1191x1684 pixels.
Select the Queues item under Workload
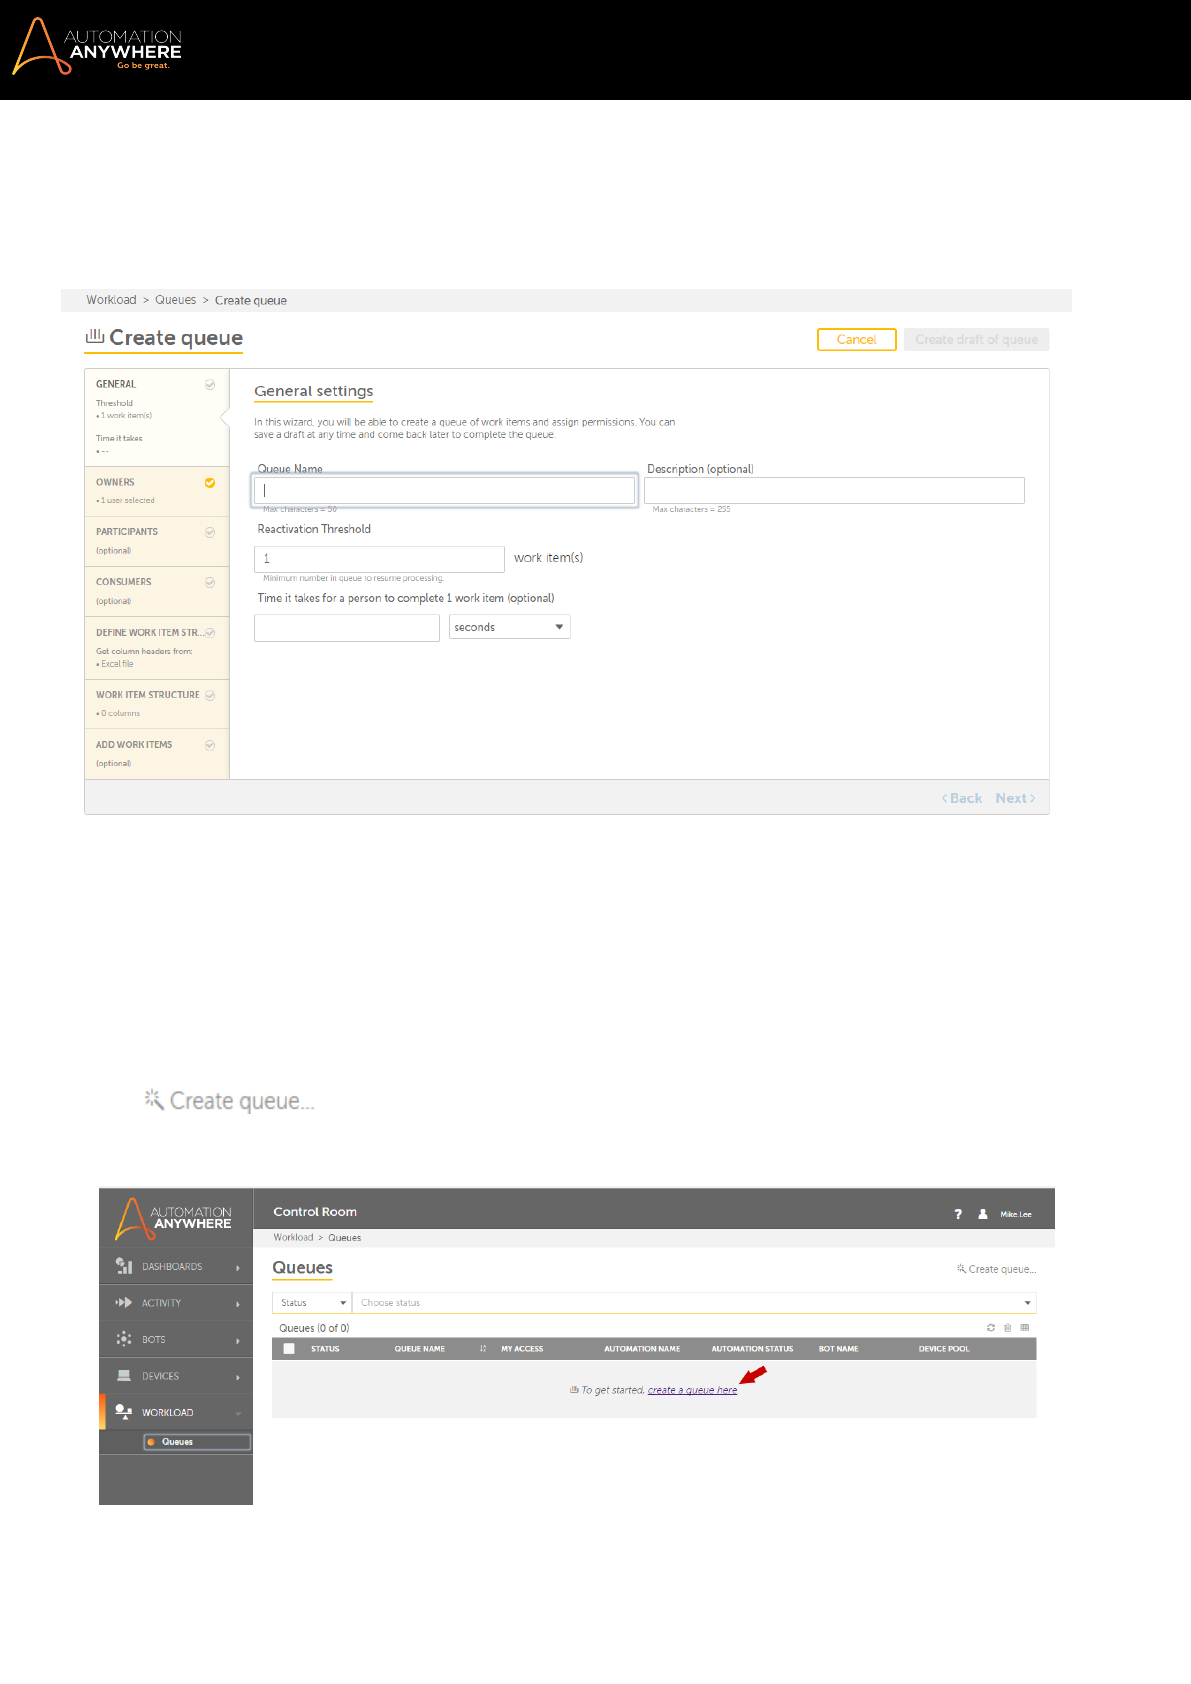[197, 1442]
